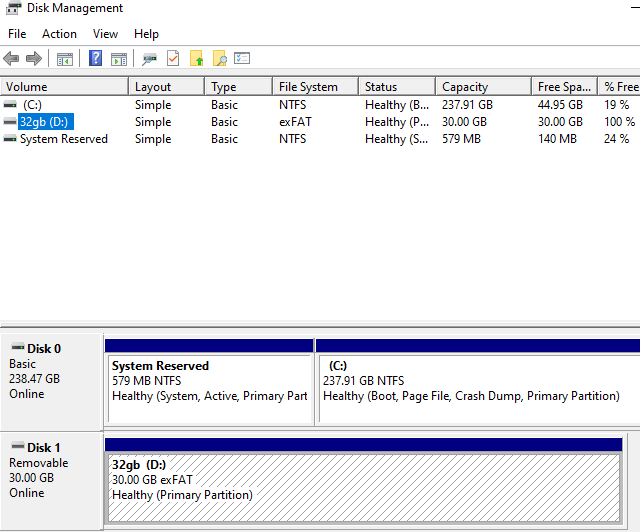Click the 237.91 GB capacity cell
The image size is (640, 532).
(467, 105)
